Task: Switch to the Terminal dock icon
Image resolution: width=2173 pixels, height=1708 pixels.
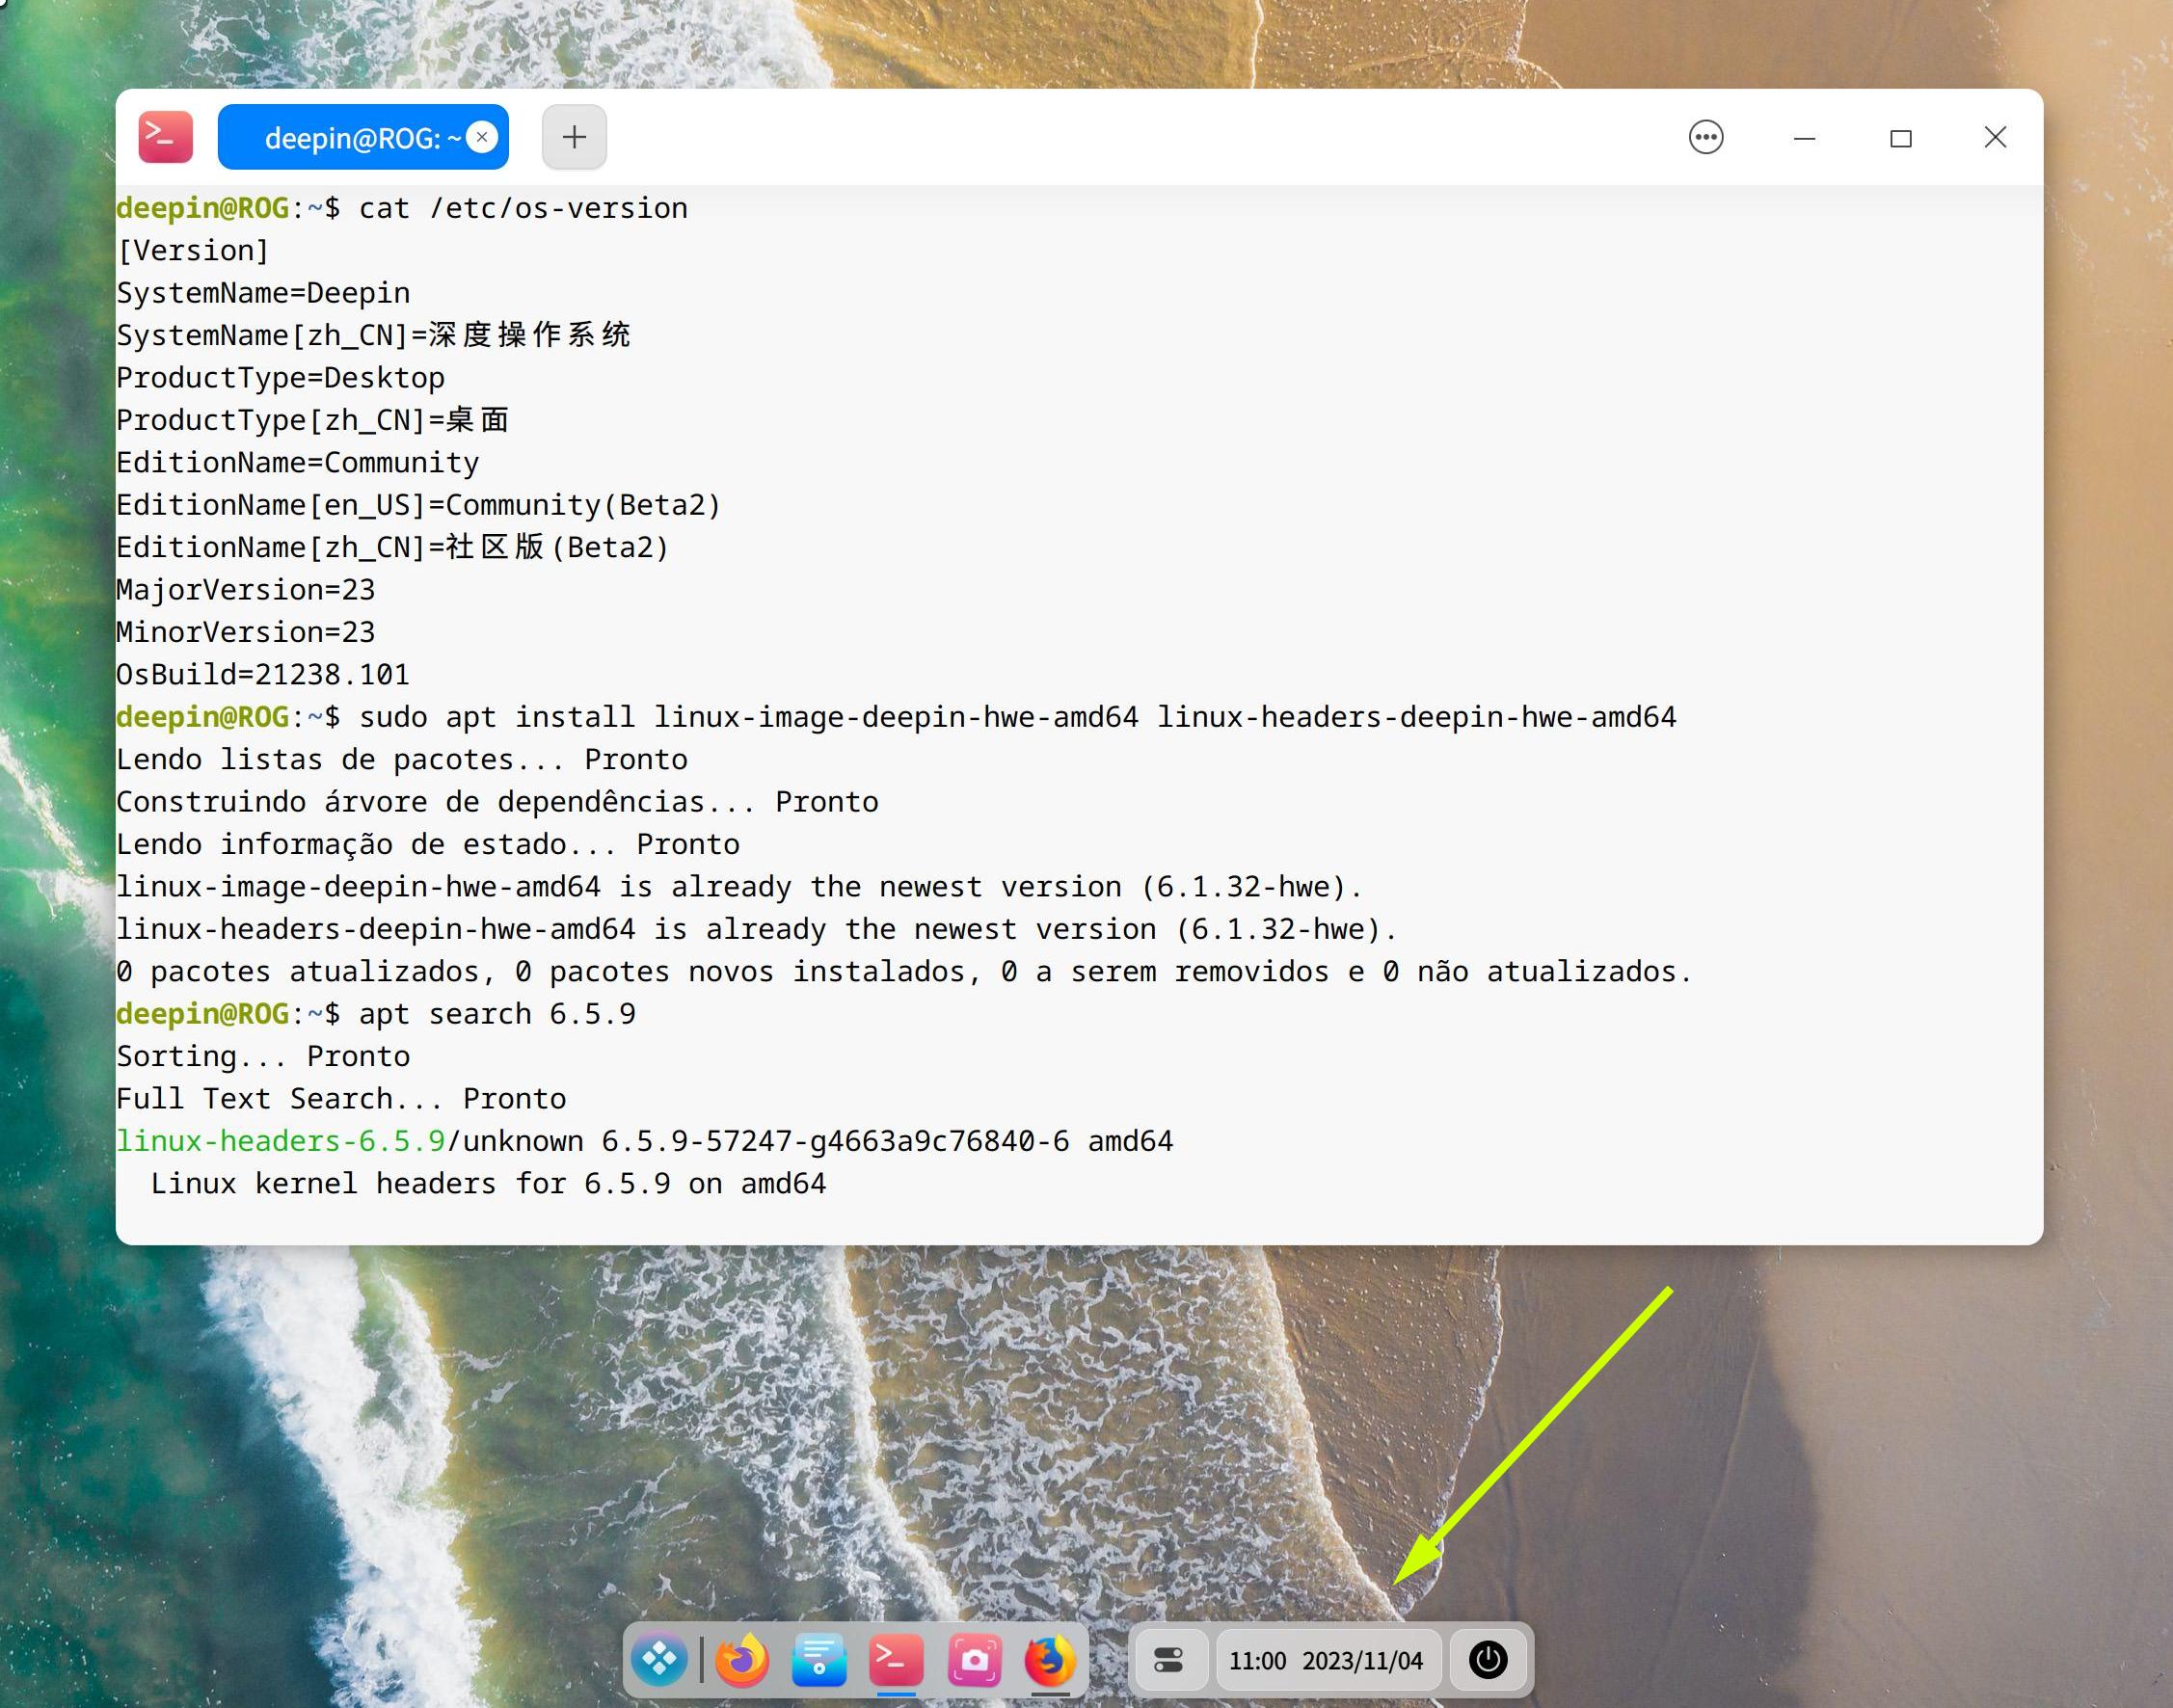Action: click(896, 1660)
